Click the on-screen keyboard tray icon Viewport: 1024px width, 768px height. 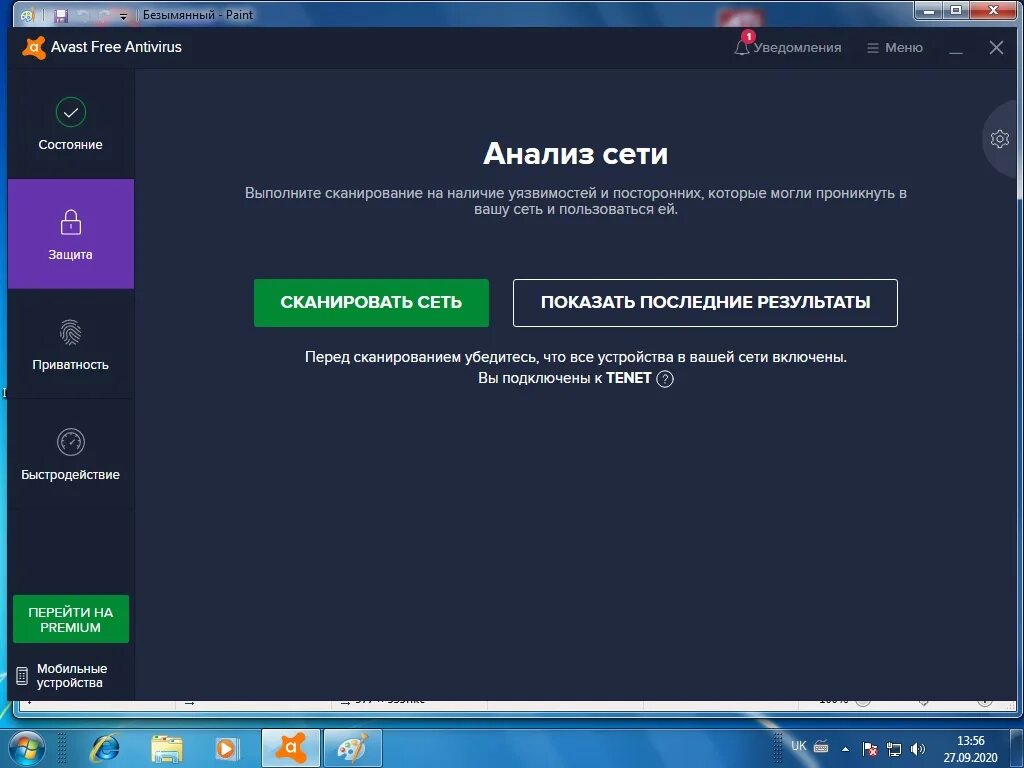pyautogui.click(x=822, y=746)
